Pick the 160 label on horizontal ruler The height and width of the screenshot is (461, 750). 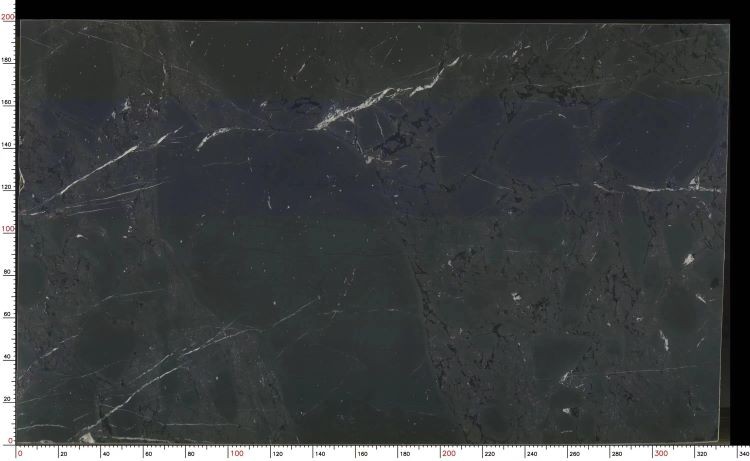coord(362,453)
